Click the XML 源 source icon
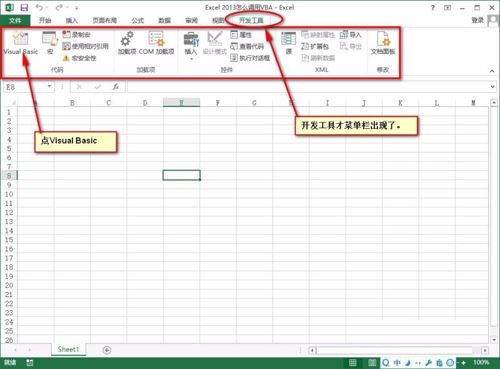Screen dimensions: 500x369 pyautogui.click(x=289, y=43)
